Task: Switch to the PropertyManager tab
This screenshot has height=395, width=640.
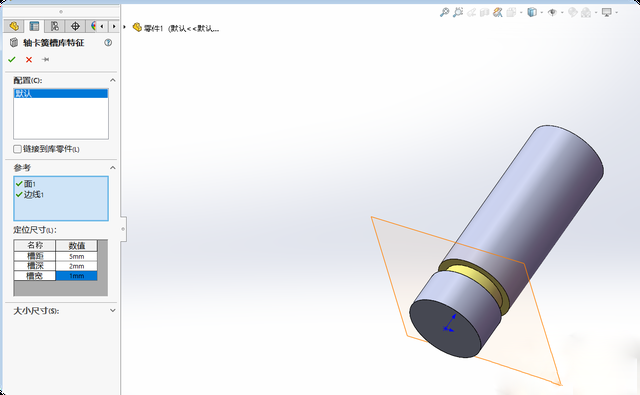Action: tap(34, 26)
